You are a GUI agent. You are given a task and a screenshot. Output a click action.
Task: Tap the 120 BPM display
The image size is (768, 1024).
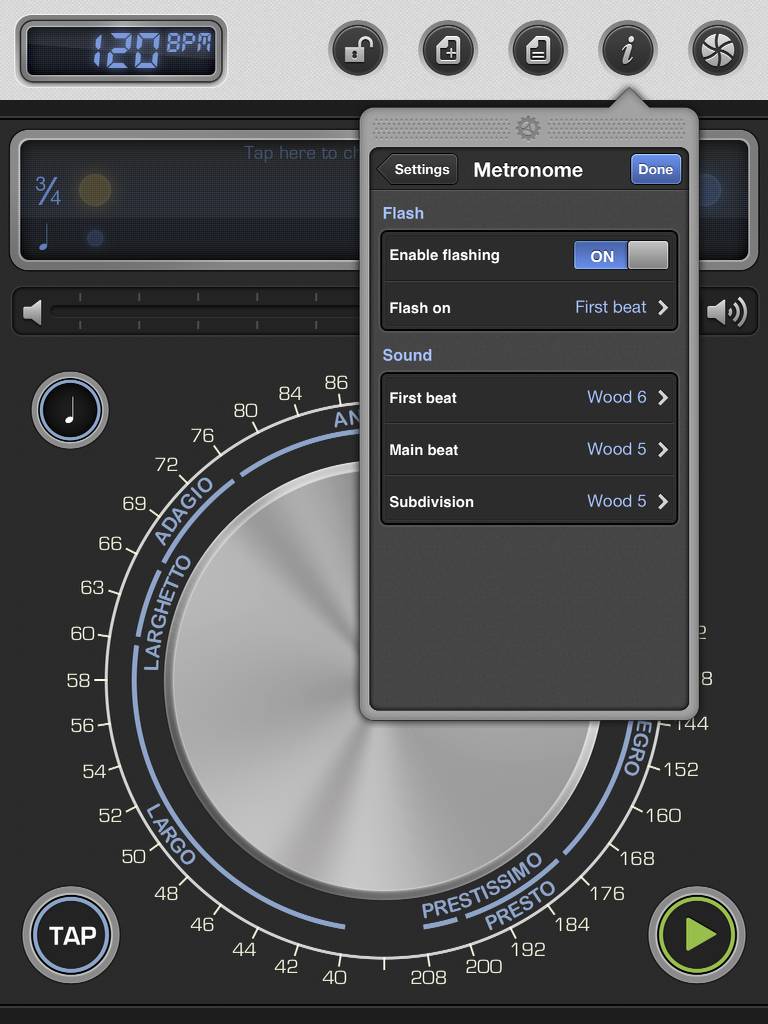121,50
